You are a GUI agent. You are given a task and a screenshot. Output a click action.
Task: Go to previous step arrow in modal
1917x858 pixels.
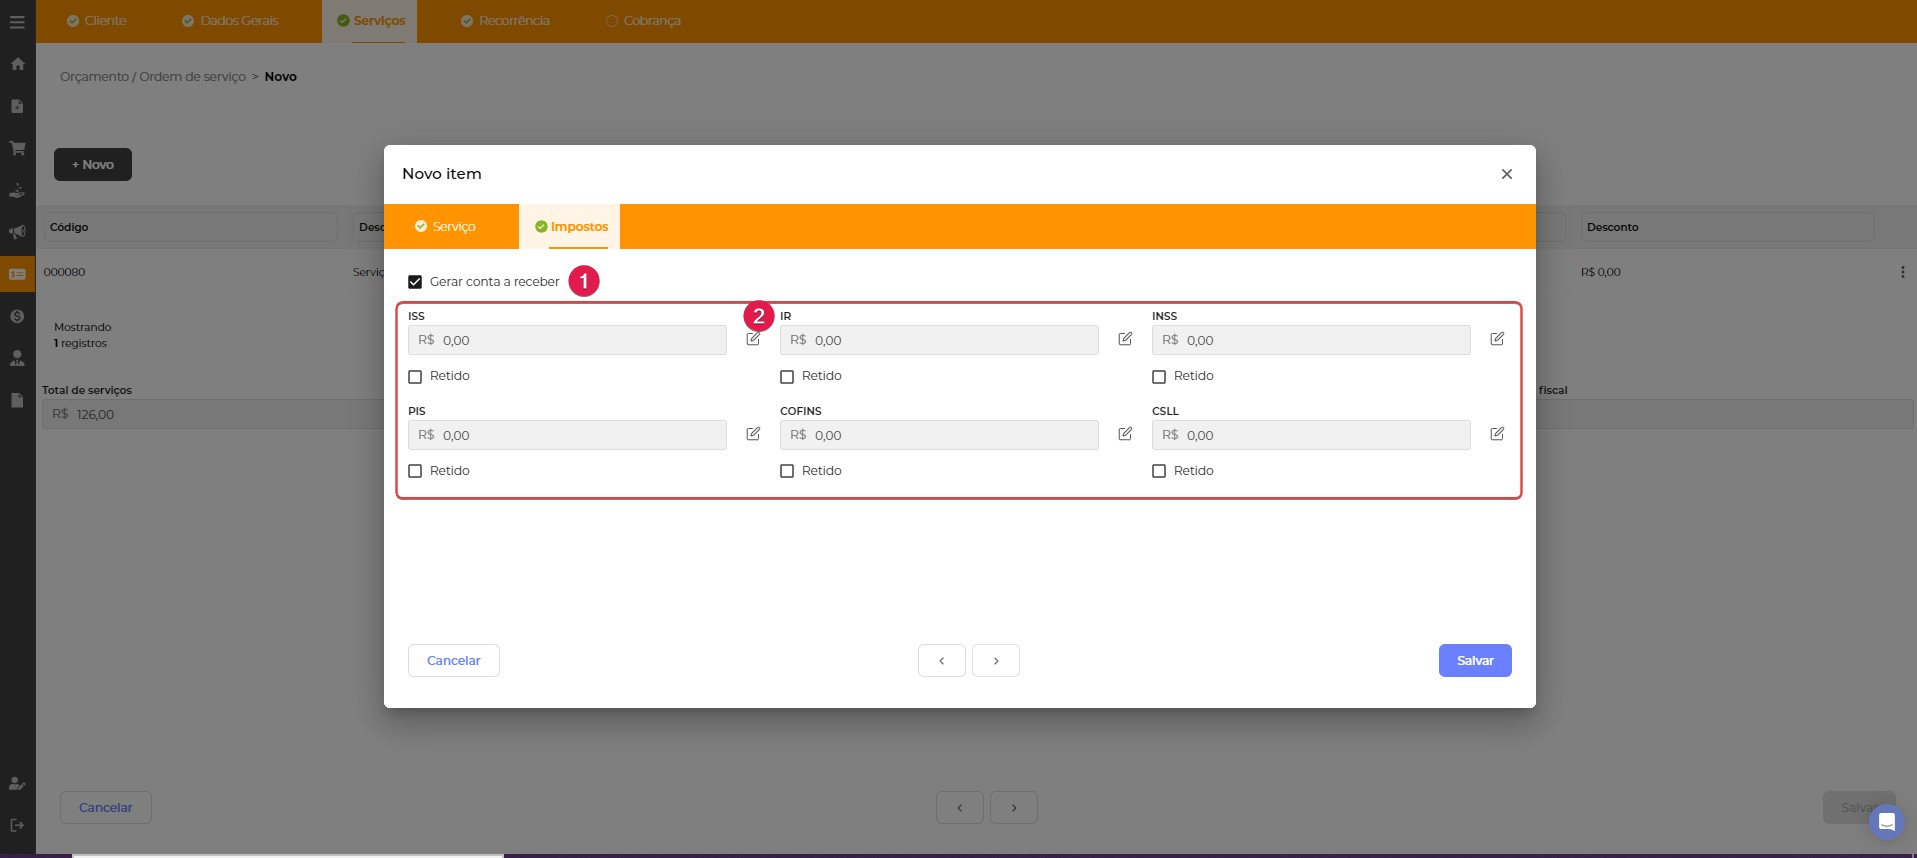tap(941, 661)
